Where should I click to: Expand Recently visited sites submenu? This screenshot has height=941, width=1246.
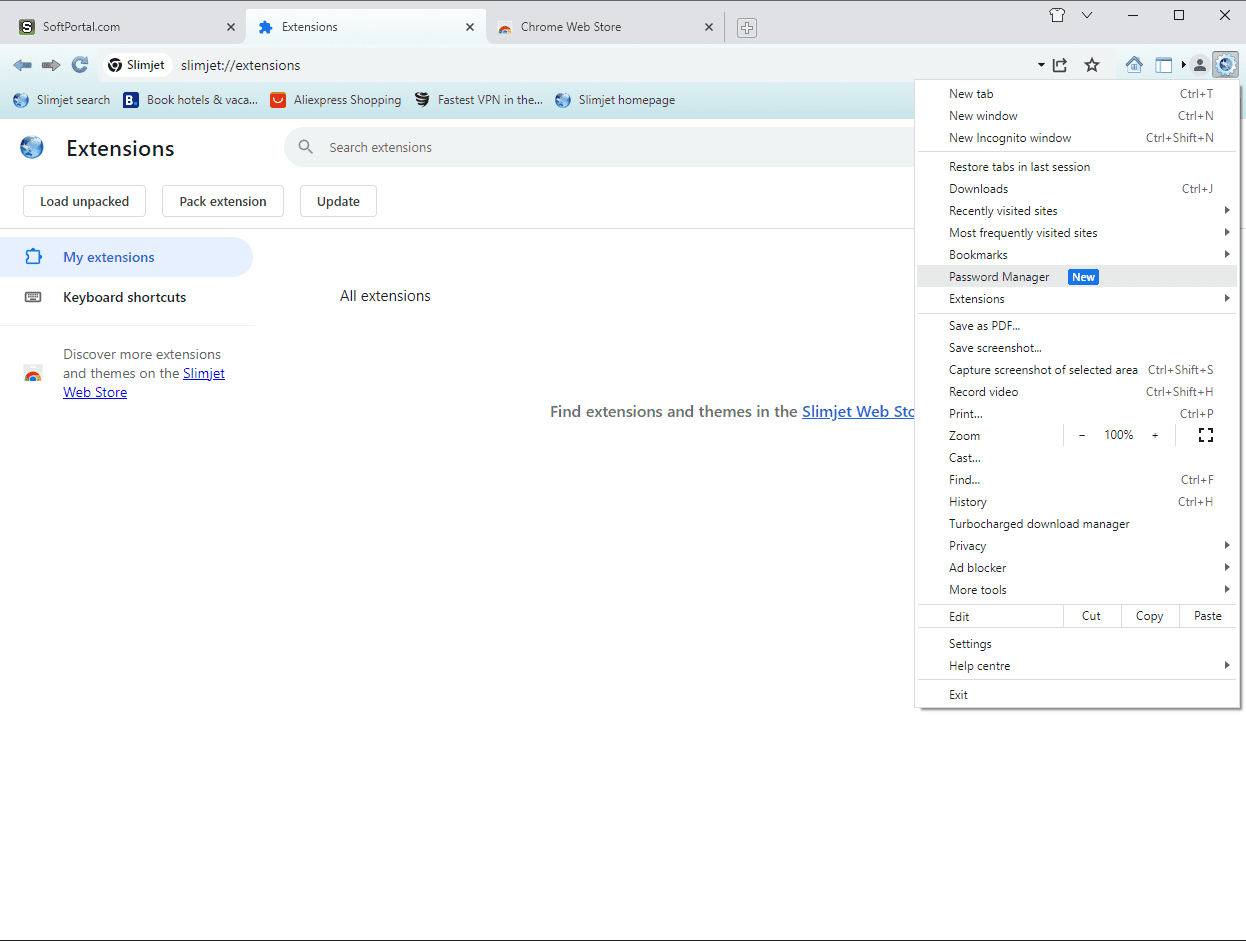(x=1077, y=211)
